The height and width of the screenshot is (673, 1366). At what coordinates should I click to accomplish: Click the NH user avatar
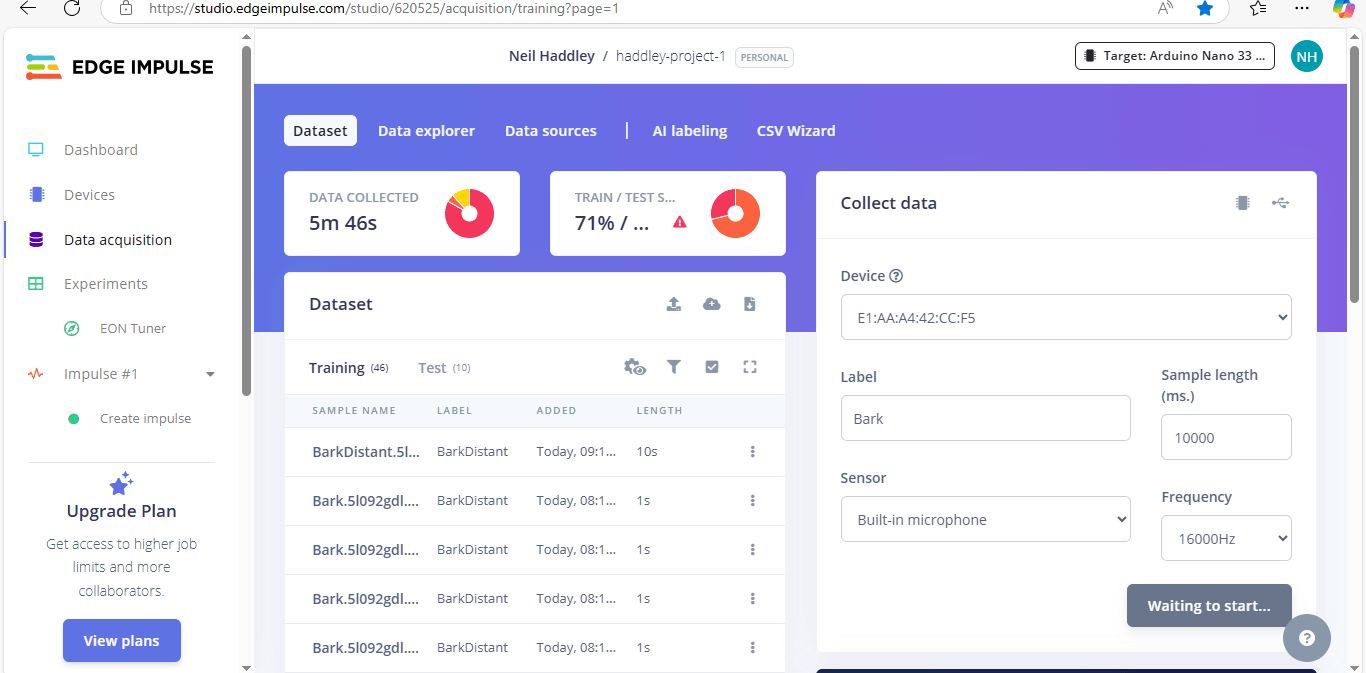coord(1307,56)
